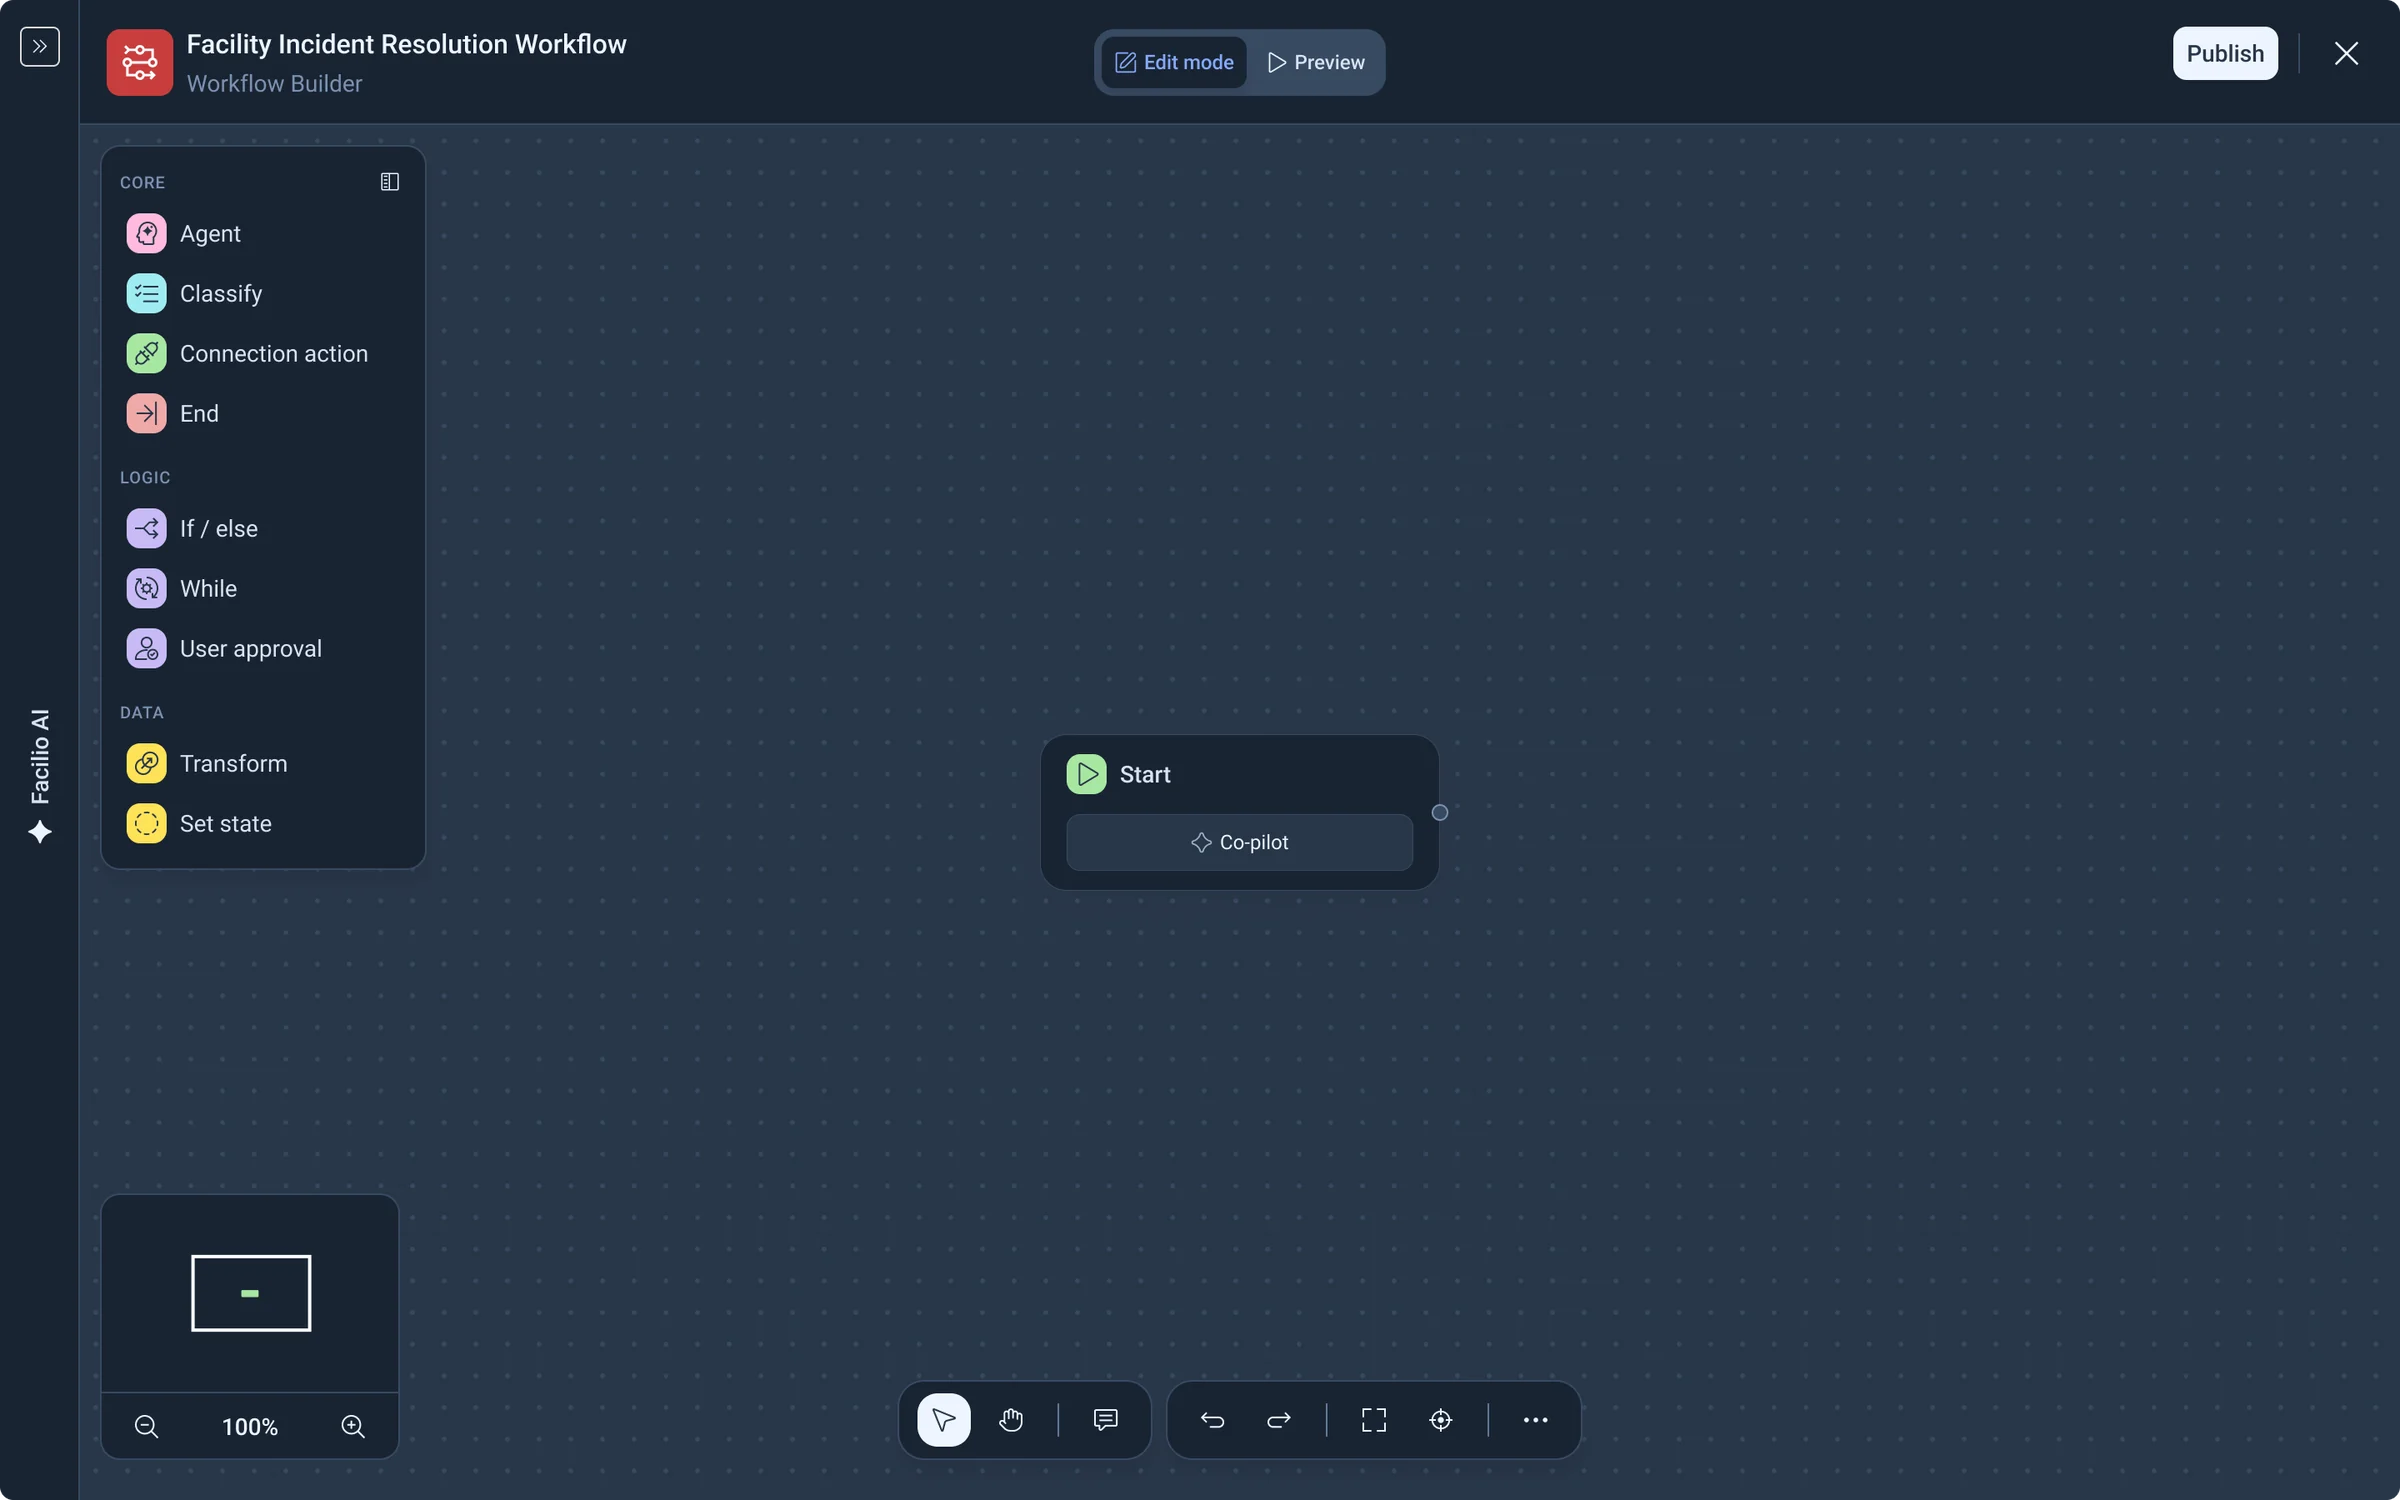Select the Classify node icon

pos(147,294)
